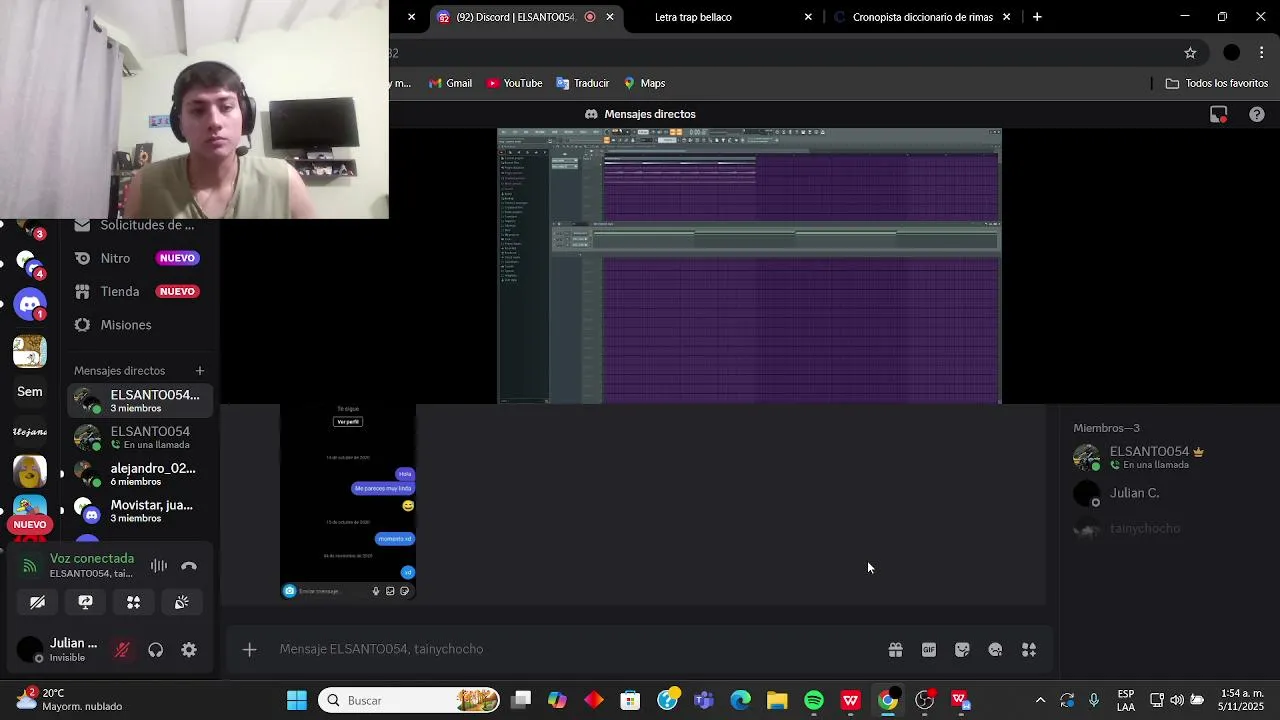
Task: Start an activity in call
Action: point(133,602)
